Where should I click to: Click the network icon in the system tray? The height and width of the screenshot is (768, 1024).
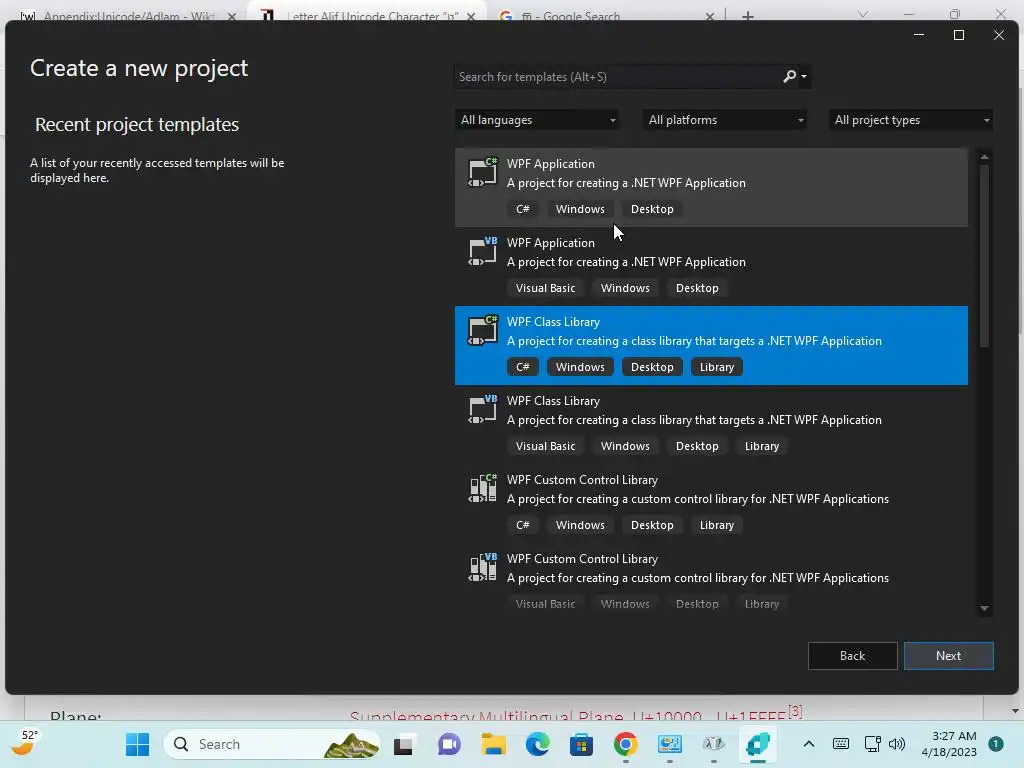click(x=872, y=744)
